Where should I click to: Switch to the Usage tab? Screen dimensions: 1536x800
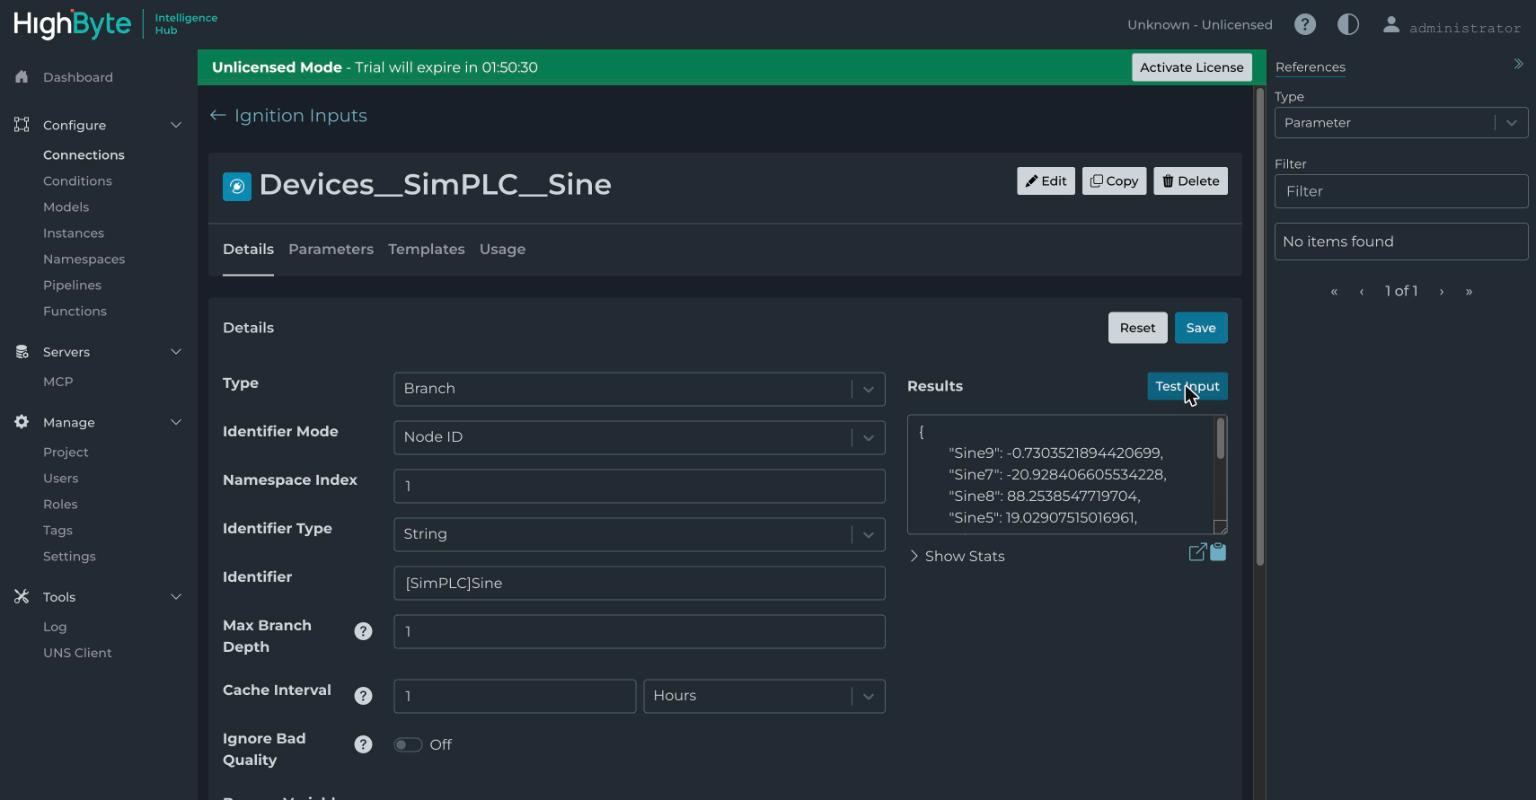pyautogui.click(x=502, y=249)
